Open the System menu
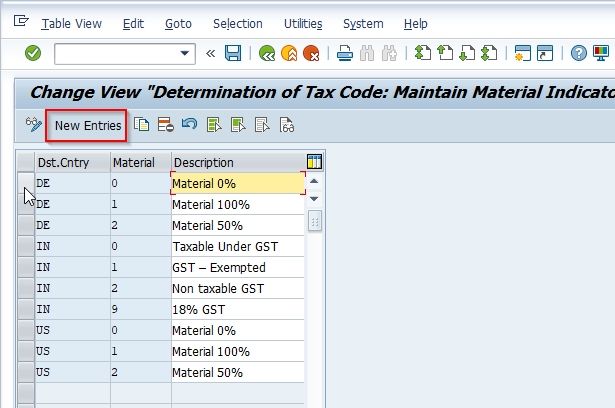The image size is (615, 408). pyautogui.click(x=363, y=24)
